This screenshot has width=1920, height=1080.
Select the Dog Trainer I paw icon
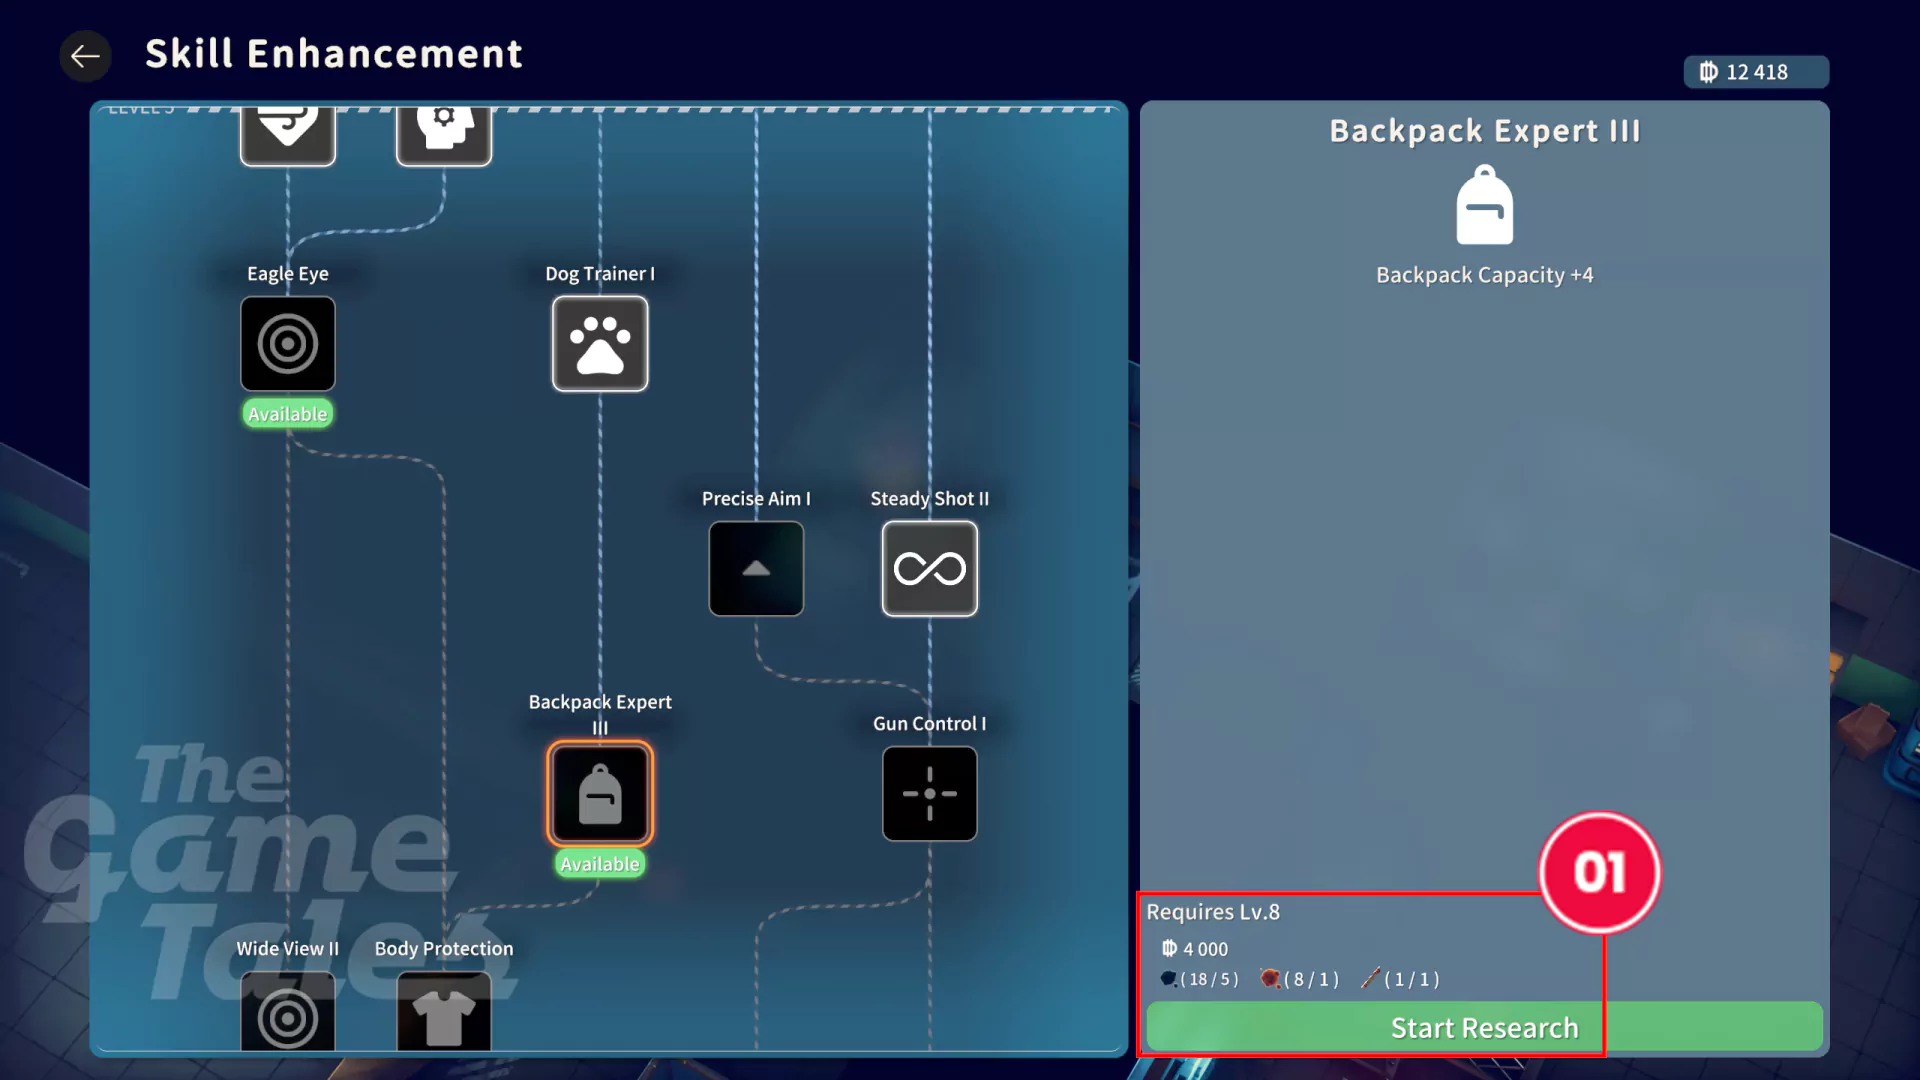point(600,344)
